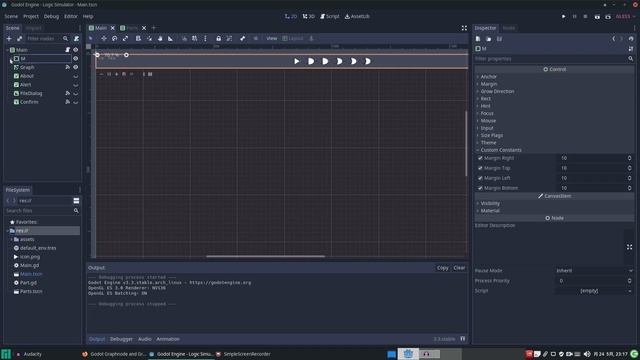Open Inspector object properties tools icon
The width and height of the screenshot is (640, 360).
coord(631,49)
